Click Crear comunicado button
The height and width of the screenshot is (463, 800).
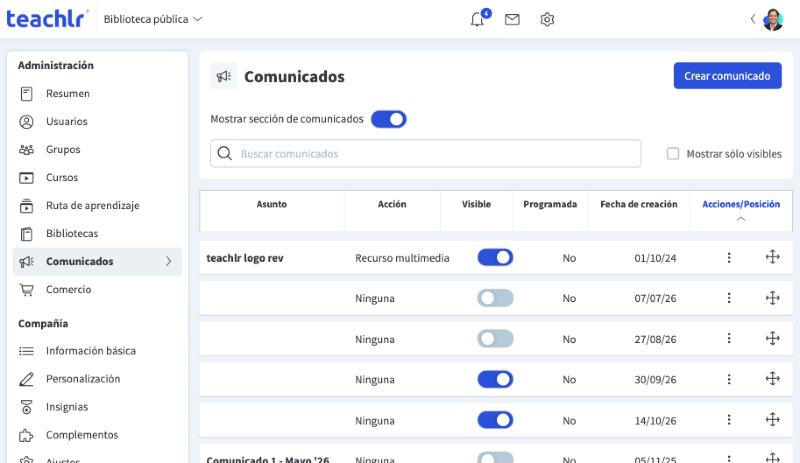click(x=727, y=76)
